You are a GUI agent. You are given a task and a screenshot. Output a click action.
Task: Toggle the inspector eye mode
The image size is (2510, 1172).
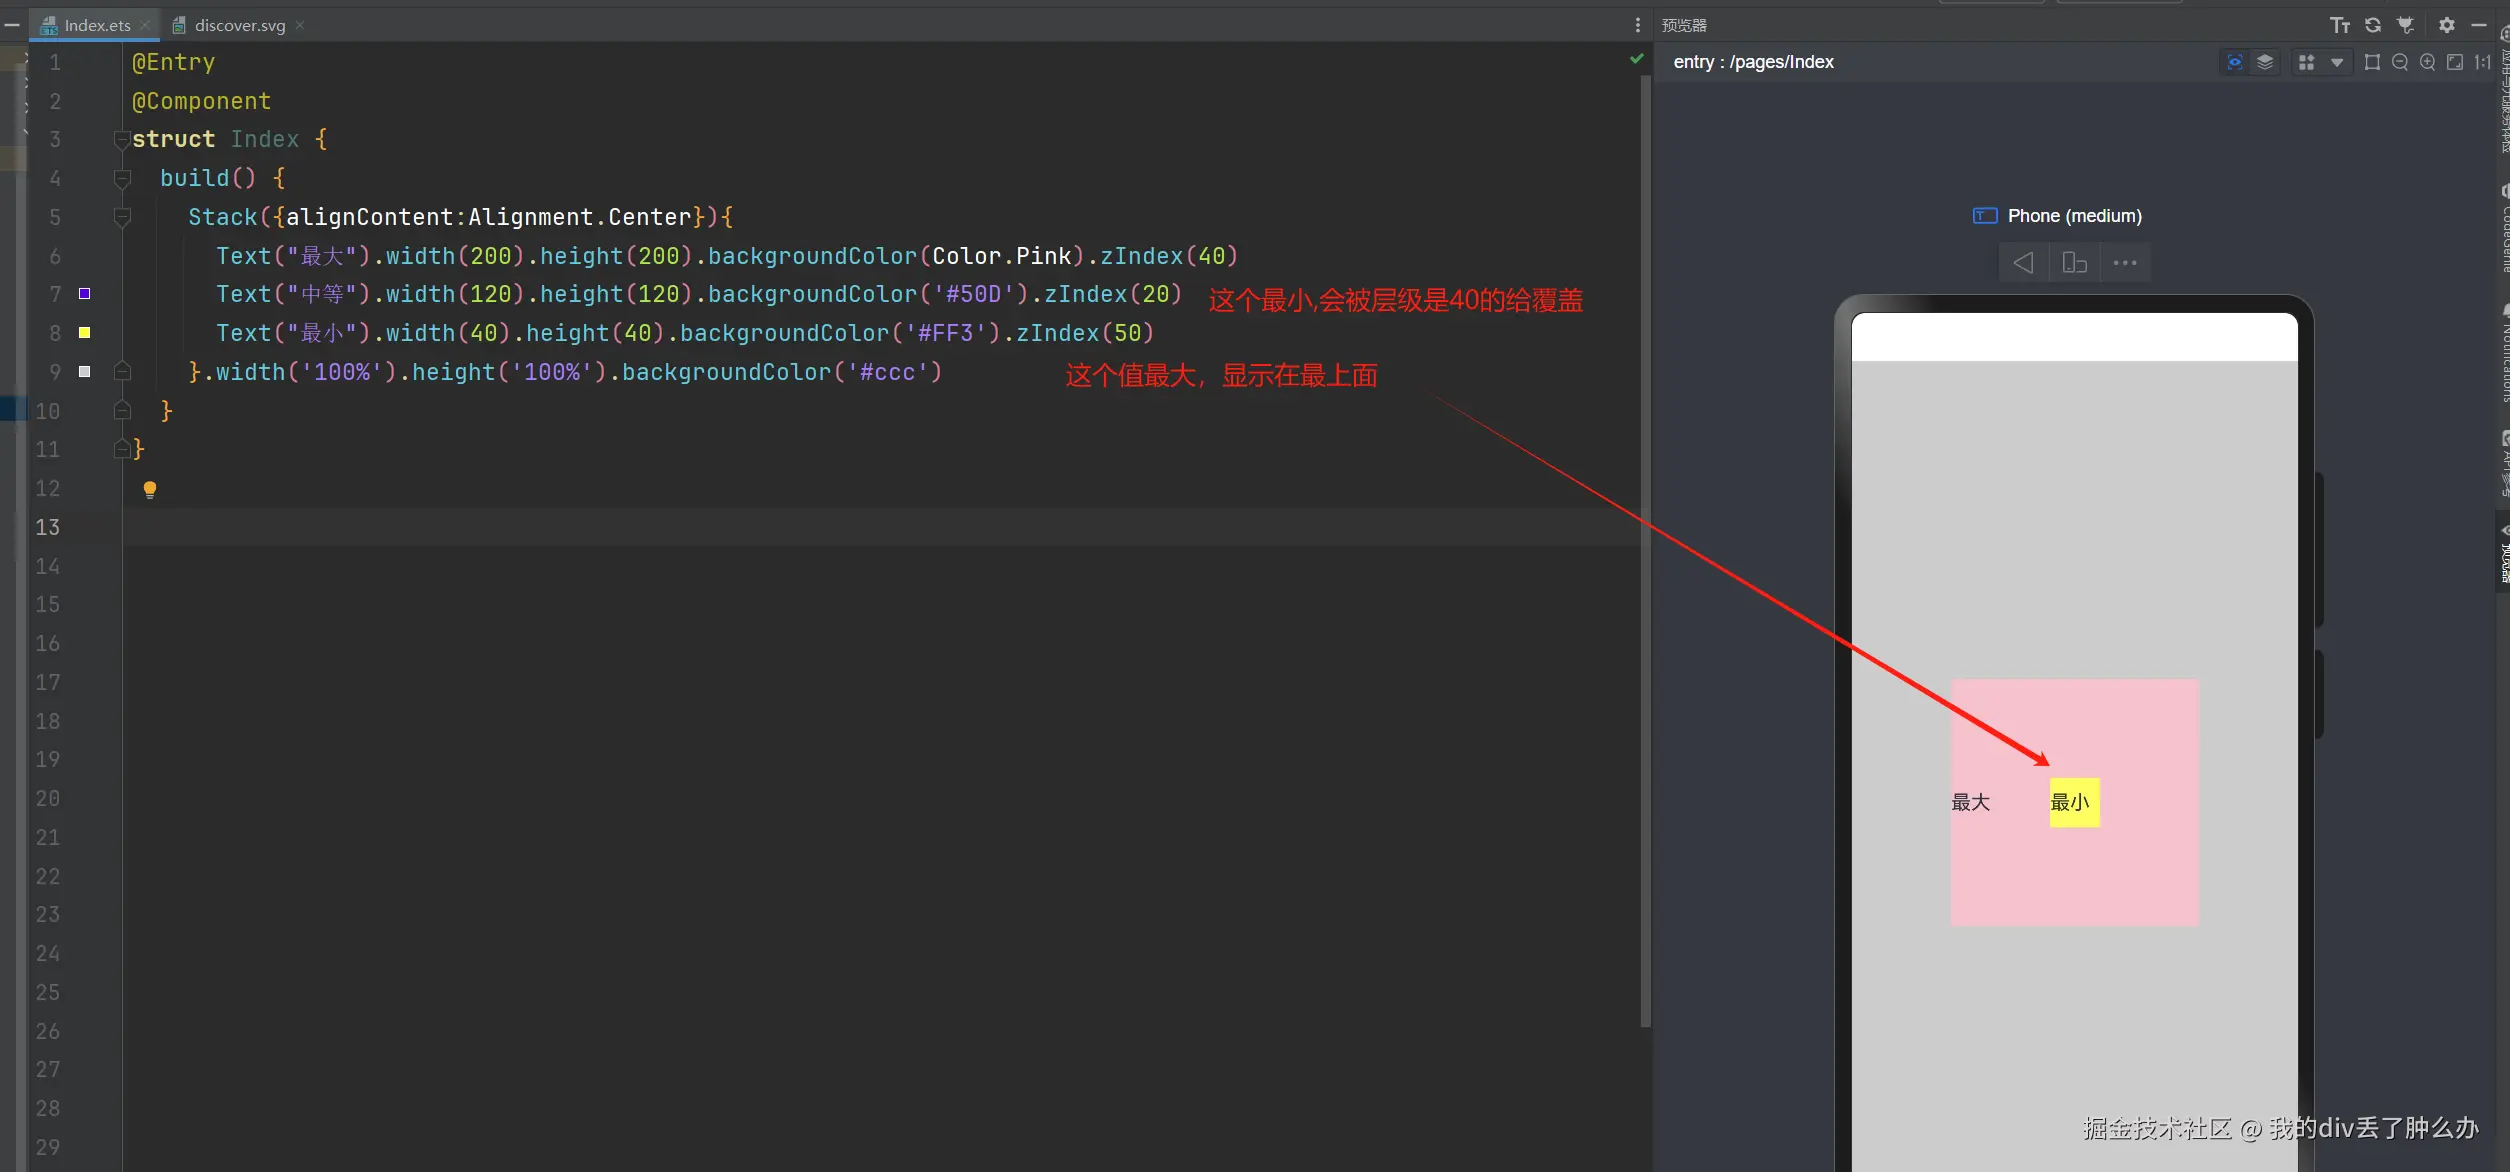point(2235,62)
